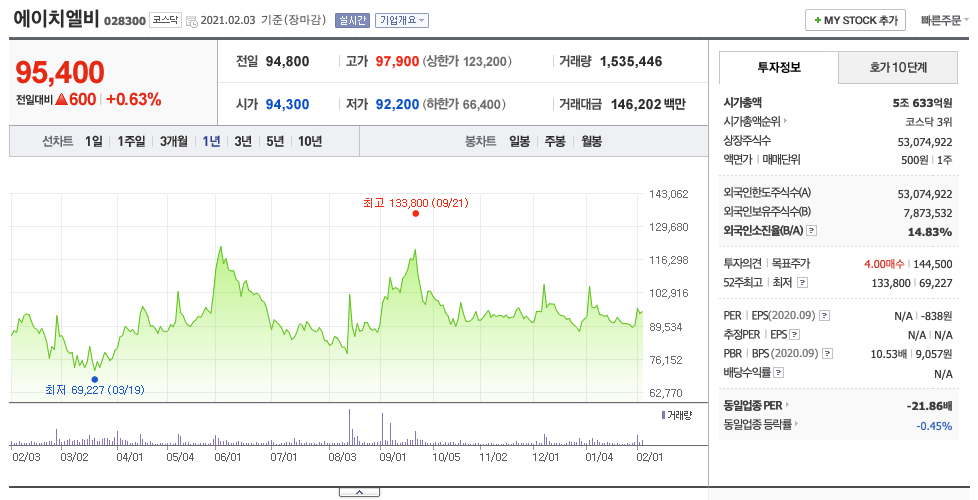This screenshot has height=500, width=978.
Task: Click the 코스닥 3위 ranking value
Action: (929, 122)
